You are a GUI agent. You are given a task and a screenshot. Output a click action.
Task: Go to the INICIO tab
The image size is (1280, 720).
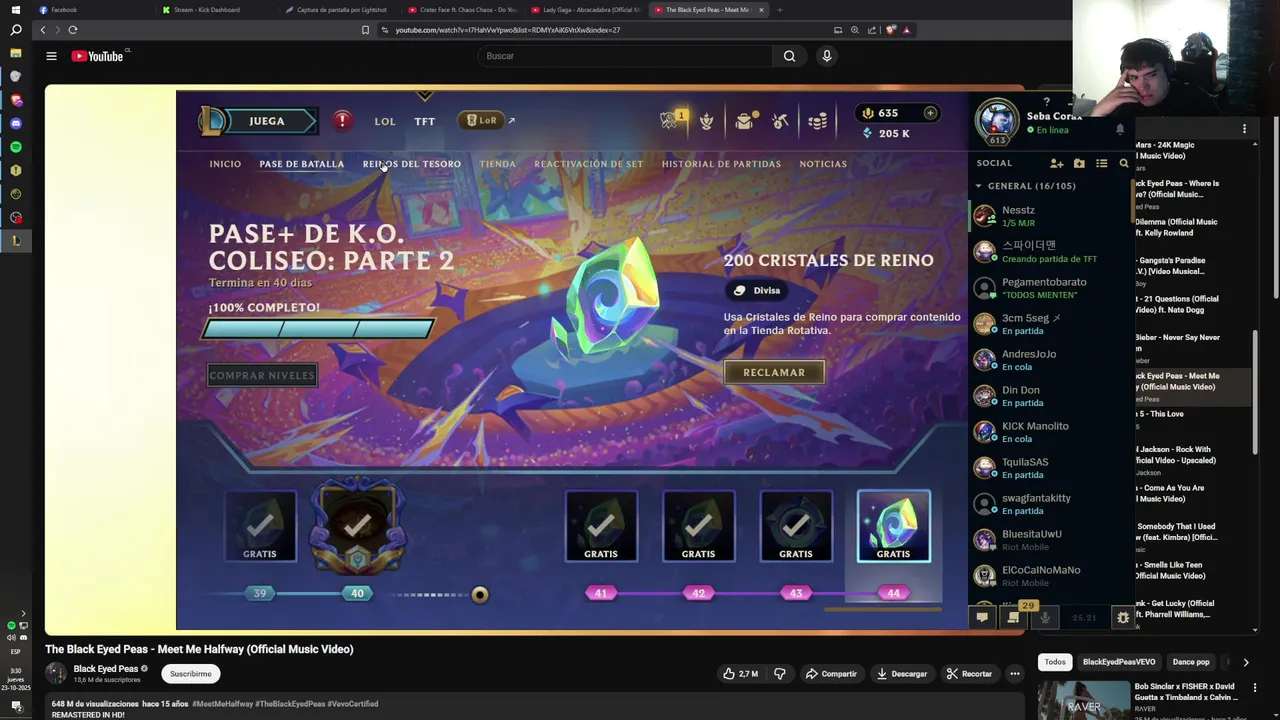click(225, 164)
